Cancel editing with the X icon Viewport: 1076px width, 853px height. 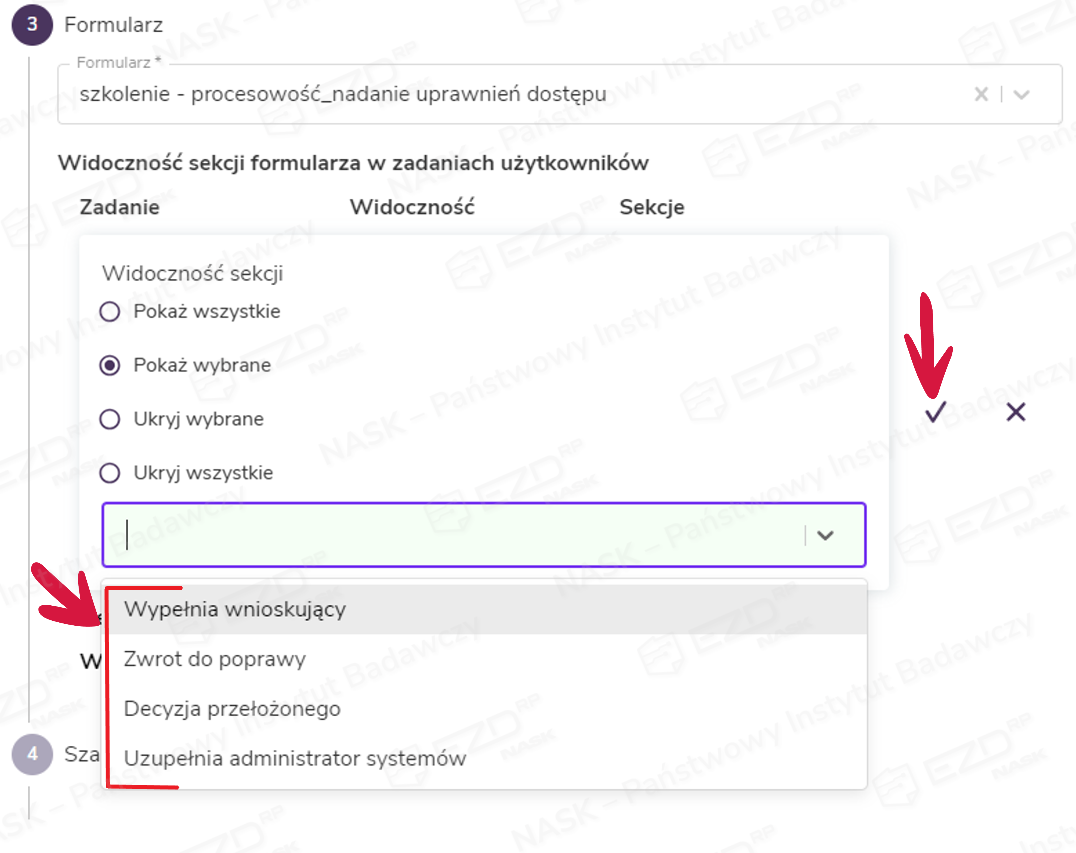[x=1016, y=412]
